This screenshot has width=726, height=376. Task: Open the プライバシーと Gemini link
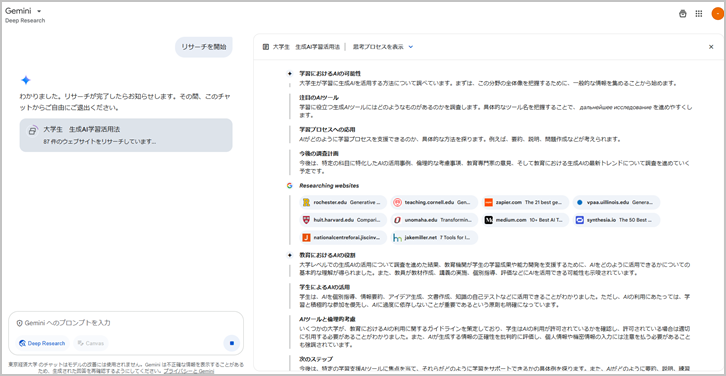tap(188, 371)
